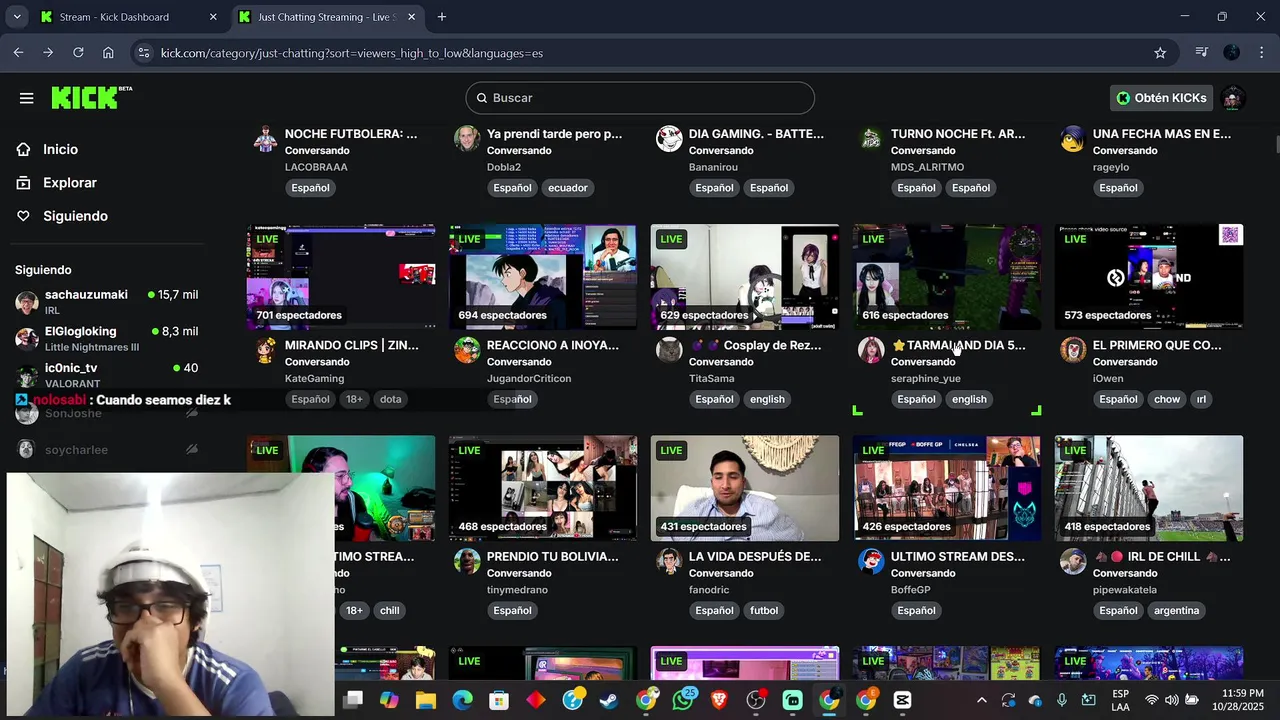Open Steam from the taskbar

(608, 700)
